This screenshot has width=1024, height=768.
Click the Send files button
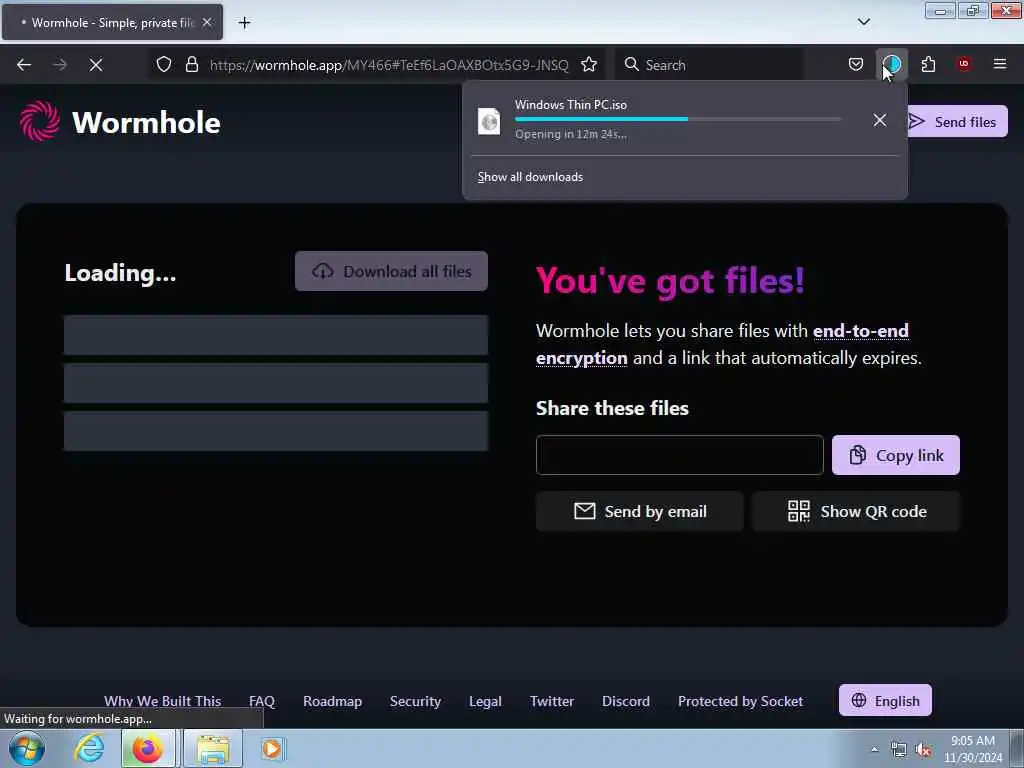[x=957, y=121]
